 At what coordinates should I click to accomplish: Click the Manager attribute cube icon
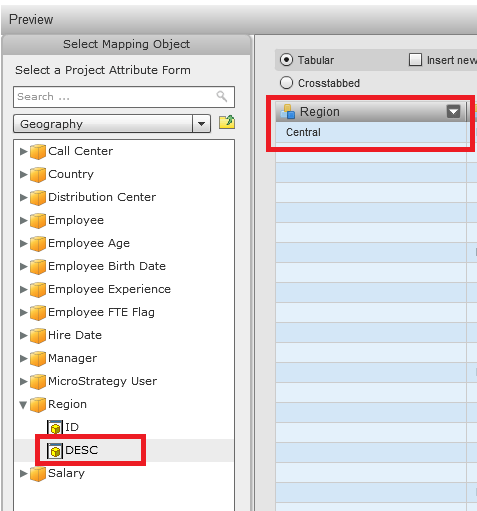(x=38, y=359)
